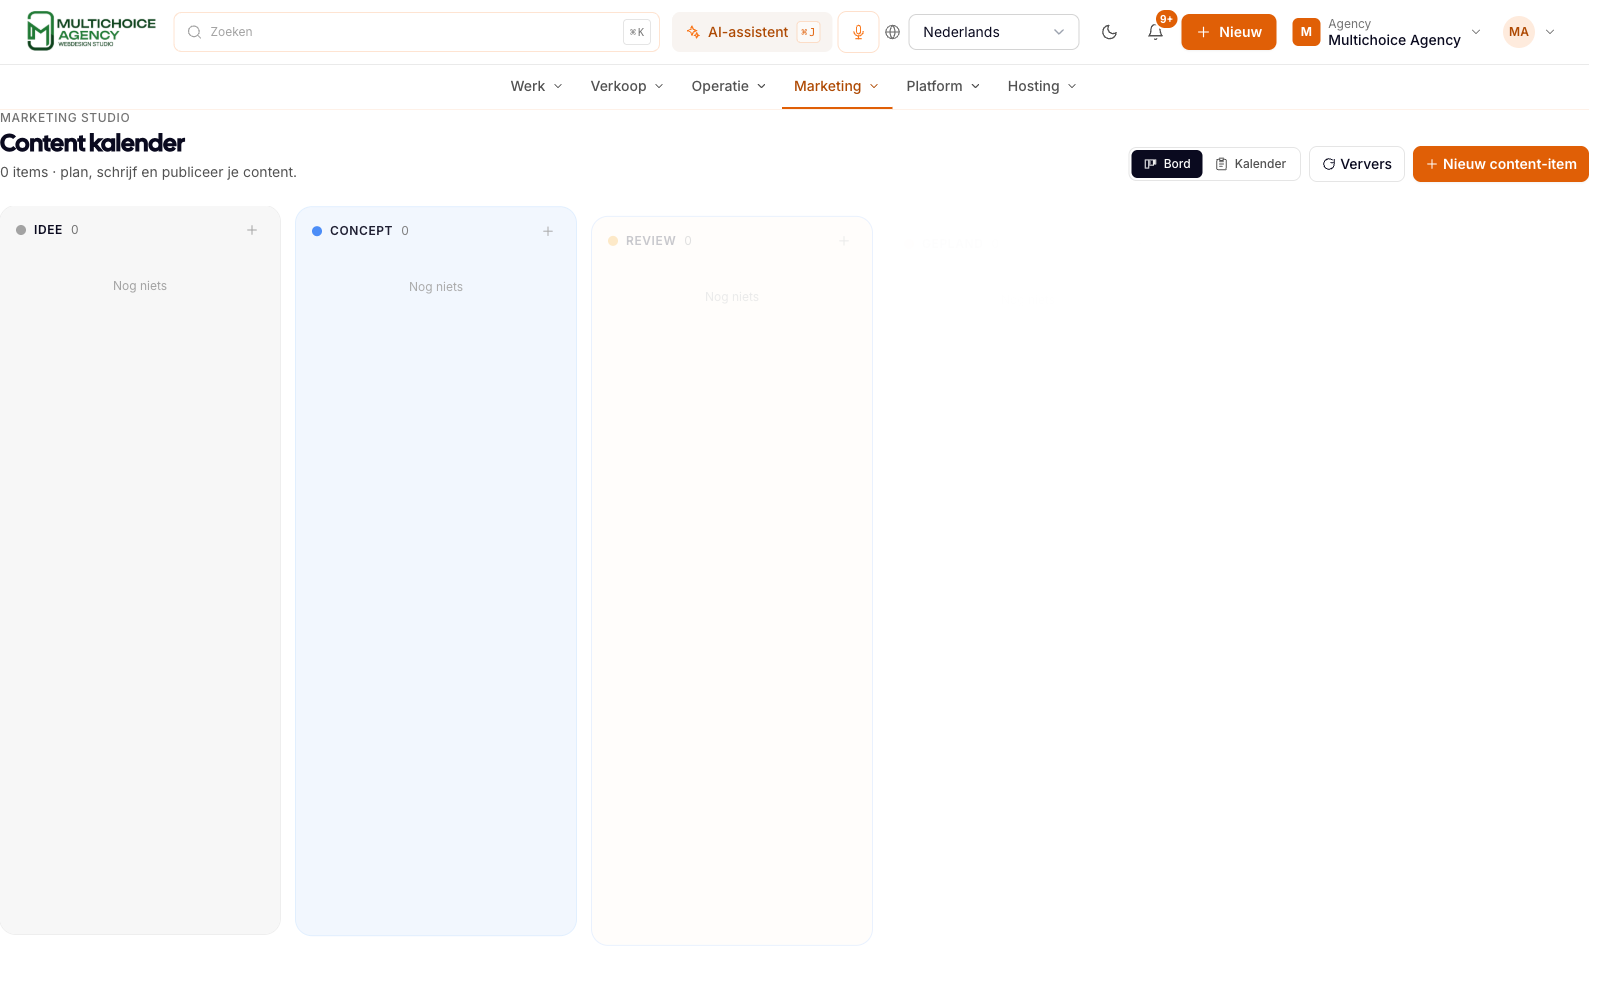This screenshot has width=1600, height=1000.
Task: Click the IDEE column header
Action: tap(48, 230)
